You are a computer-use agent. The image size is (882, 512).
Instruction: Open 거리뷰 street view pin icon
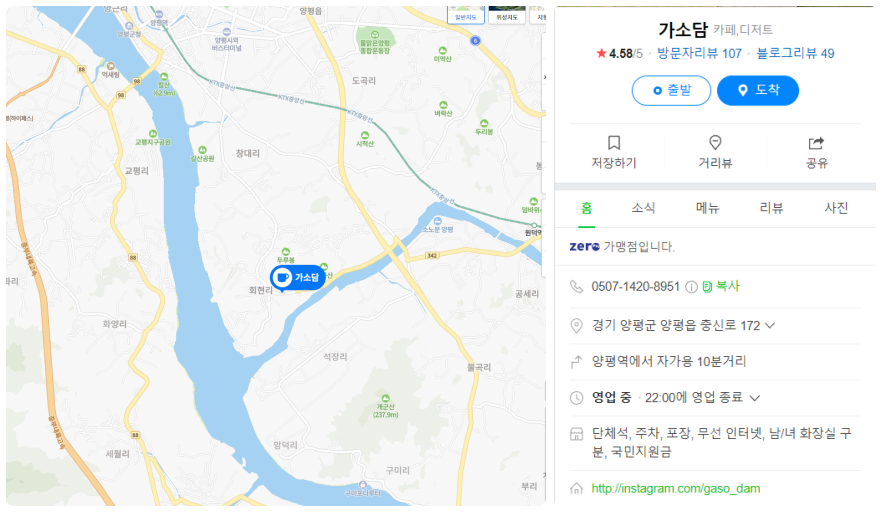coord(715,142)
